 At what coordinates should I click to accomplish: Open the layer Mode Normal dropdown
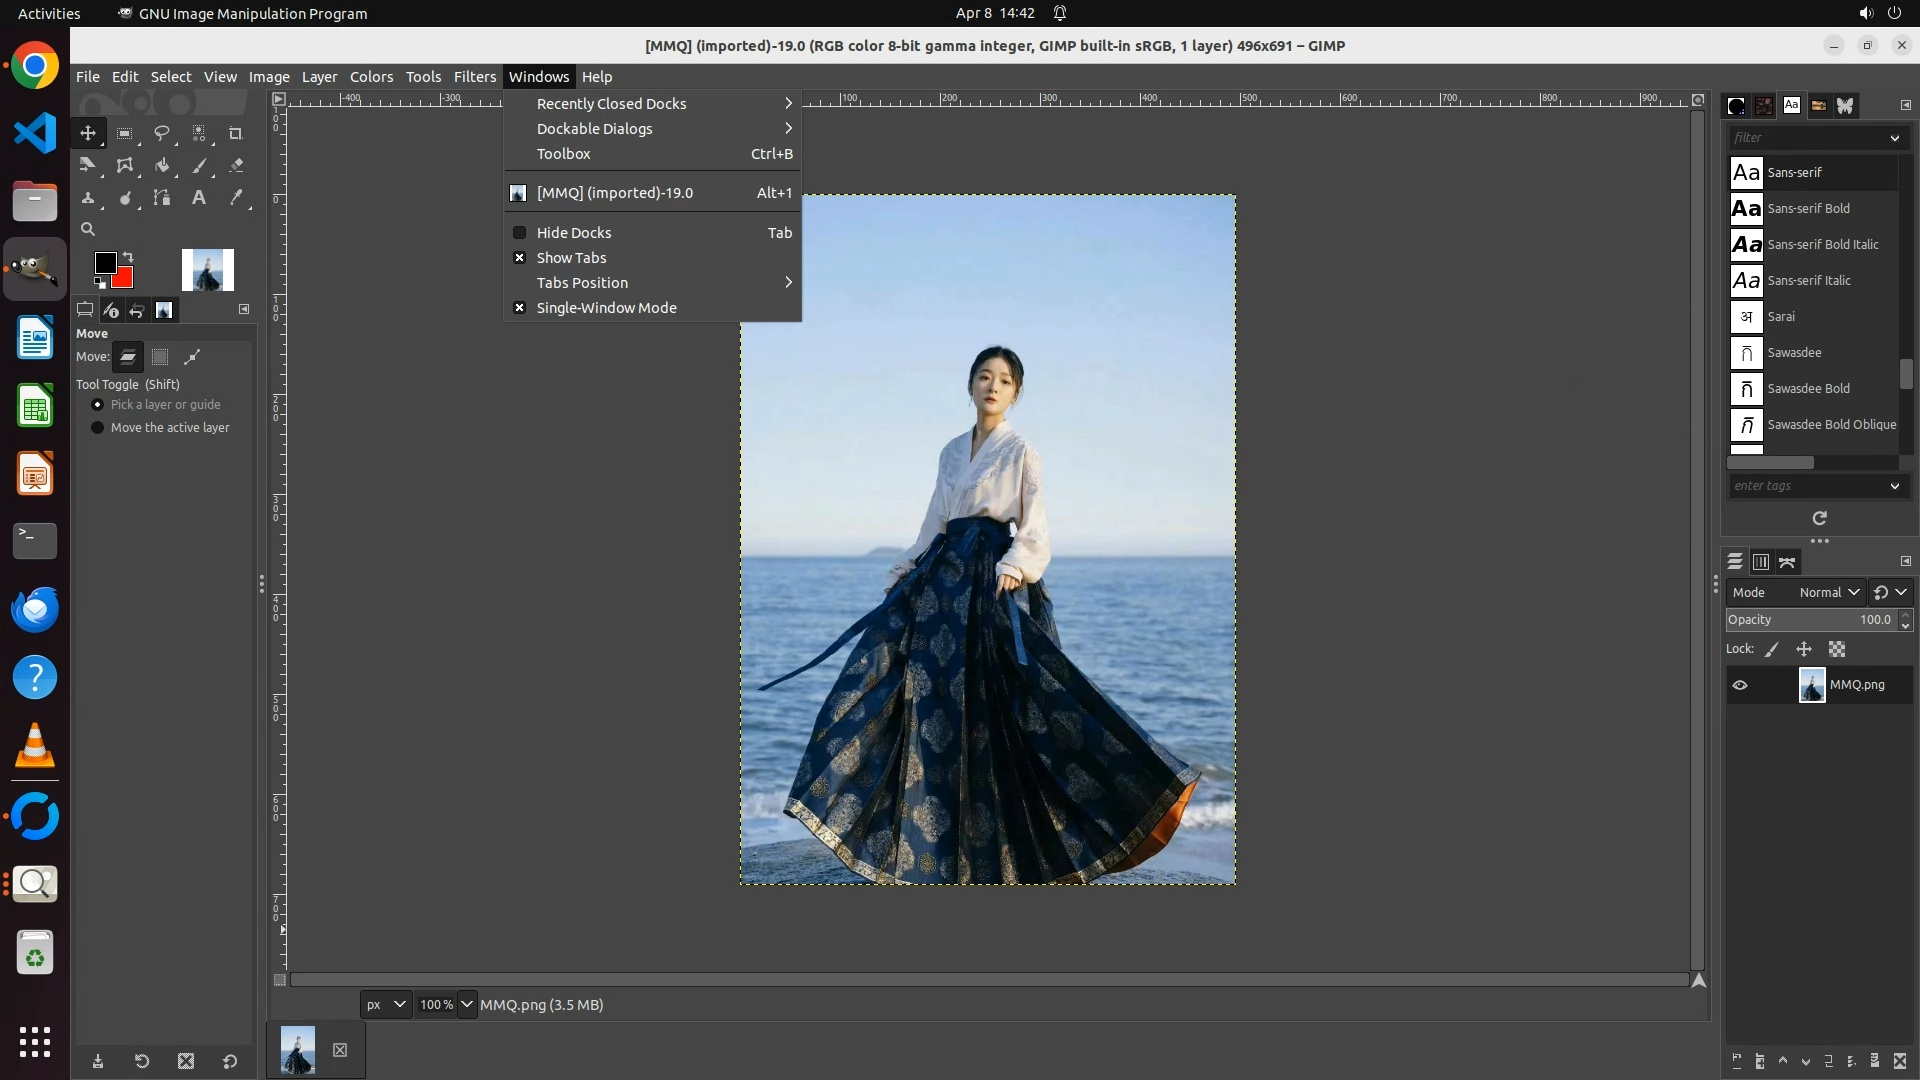[x=1829, y=592]
